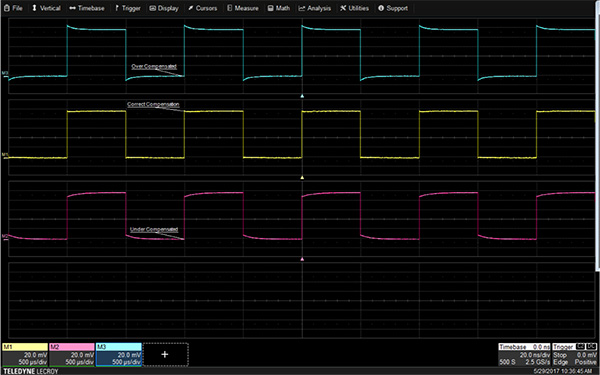Open the Trigger descriptor box
The width and height of the screenshot is (600, 375).
pyautogui.click(x=574, y=355)
